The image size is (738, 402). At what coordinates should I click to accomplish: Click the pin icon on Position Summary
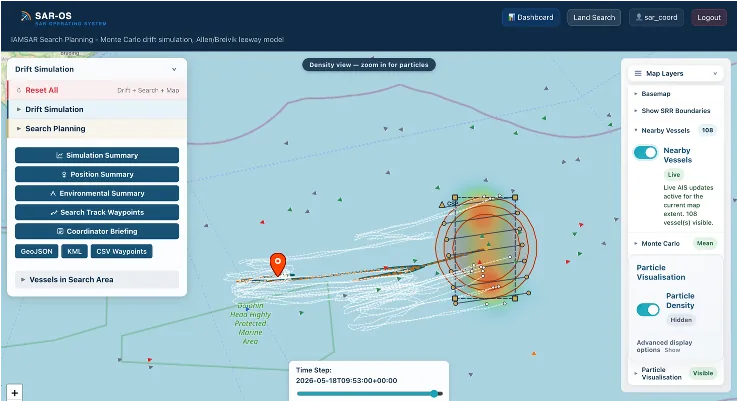point(64,175)
